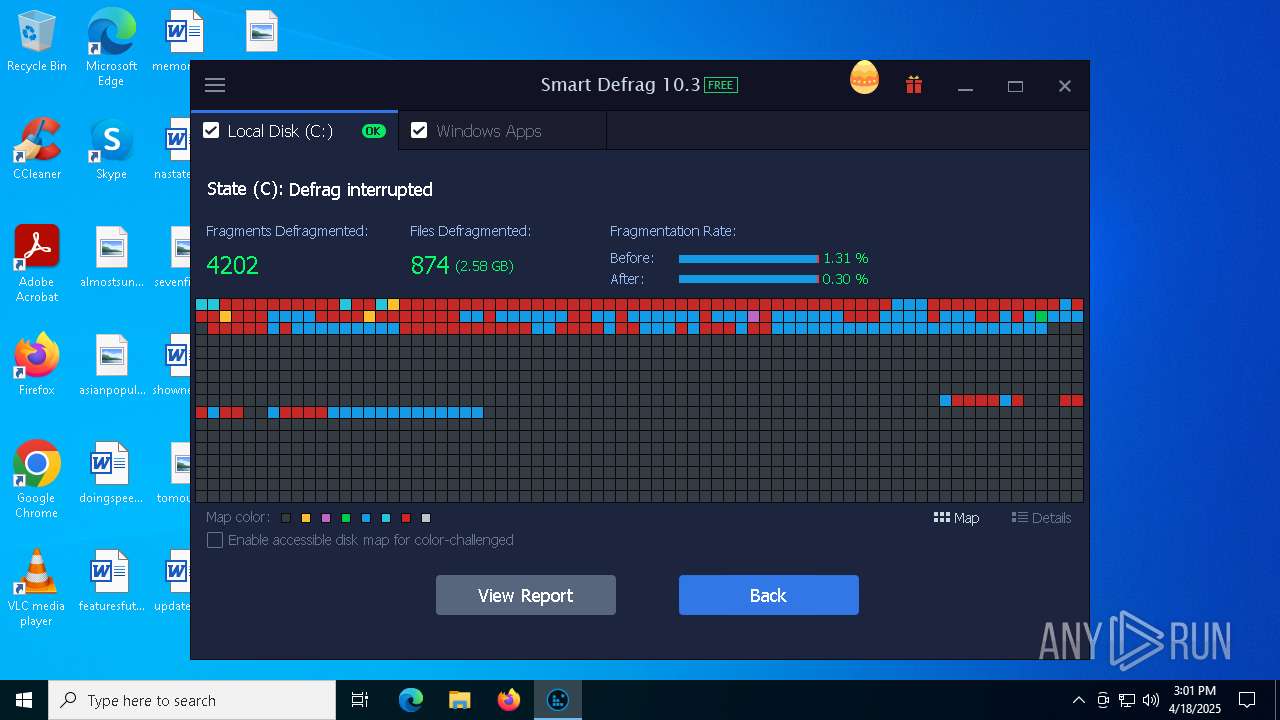Click the purple block in the disk map
The height and width of the screenshot is (720, 1280).
(753, 316)
